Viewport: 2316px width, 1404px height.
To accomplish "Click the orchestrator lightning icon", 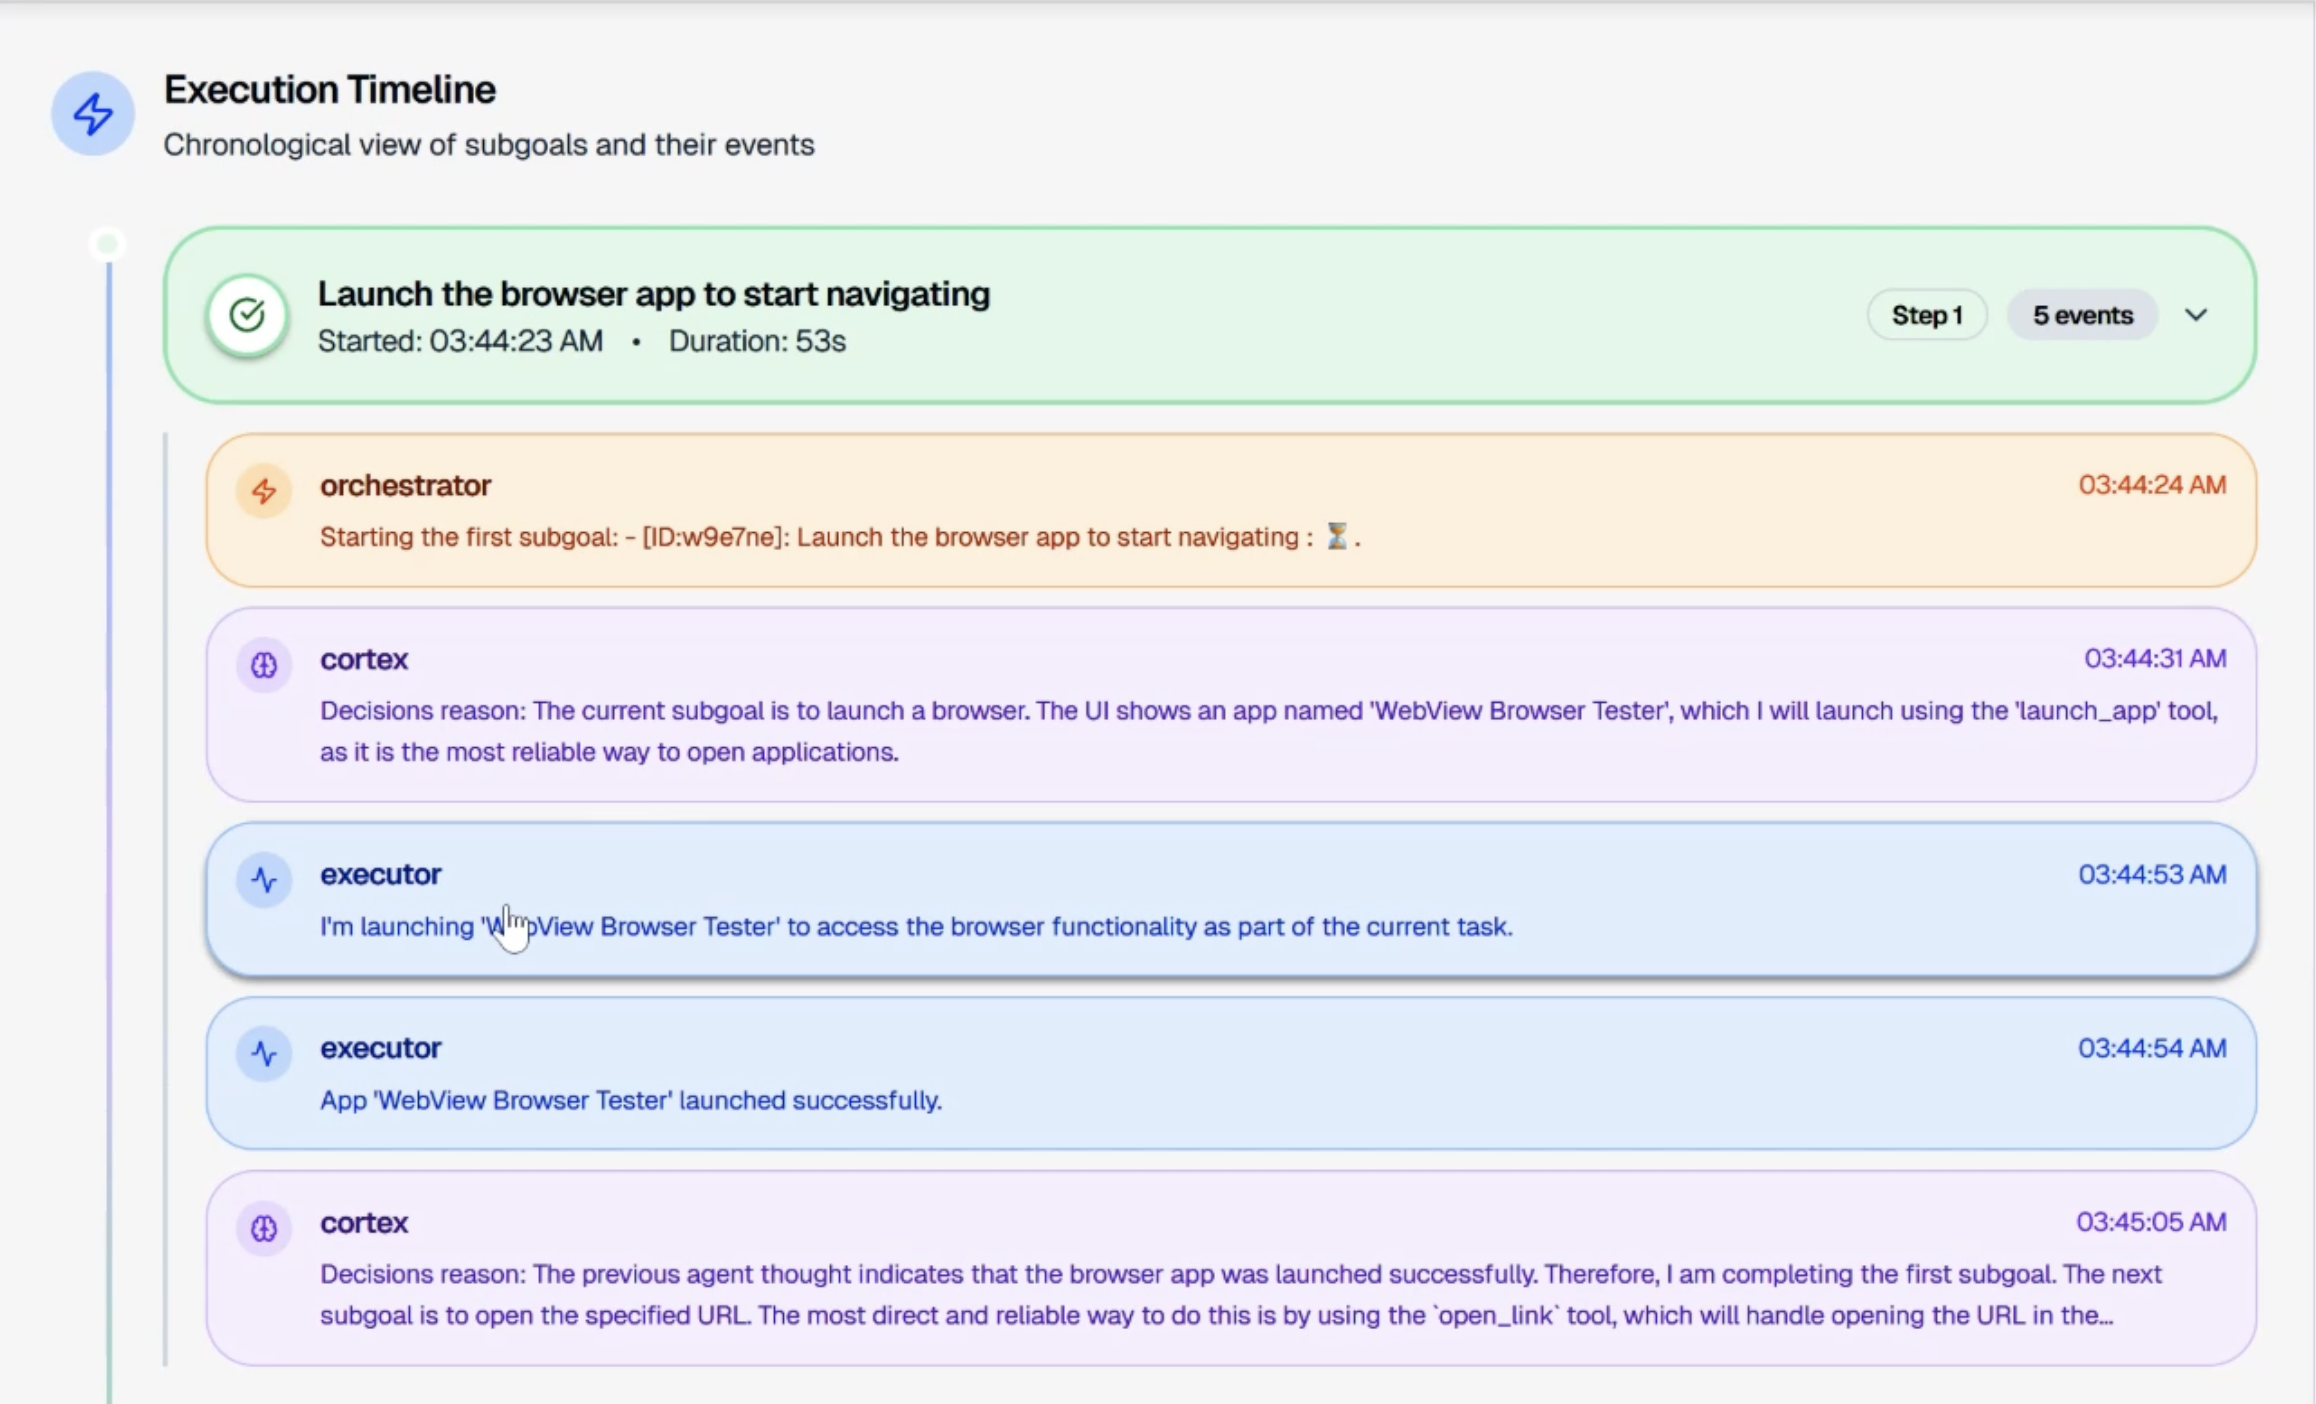I will coord(264,491).
